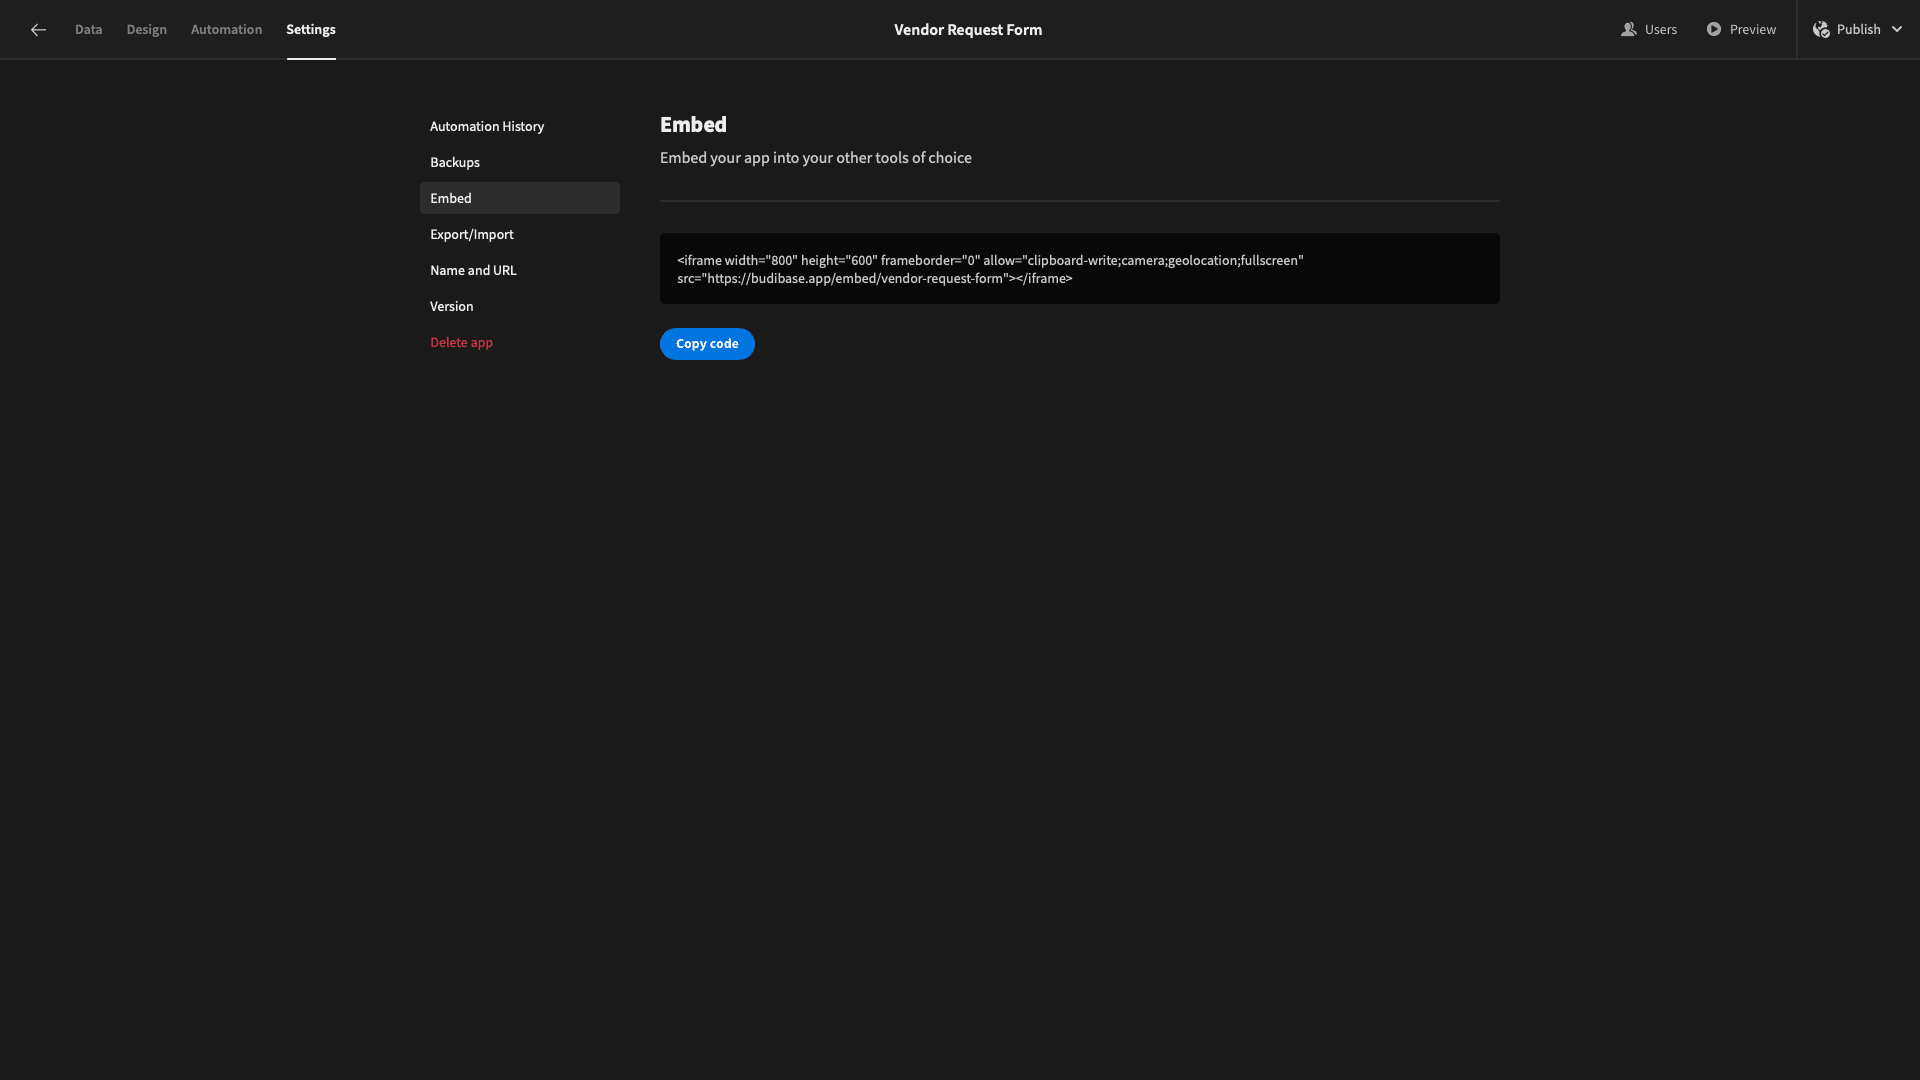Open Name and URL settings
1920x1080 pixels.
pos(520,270)
